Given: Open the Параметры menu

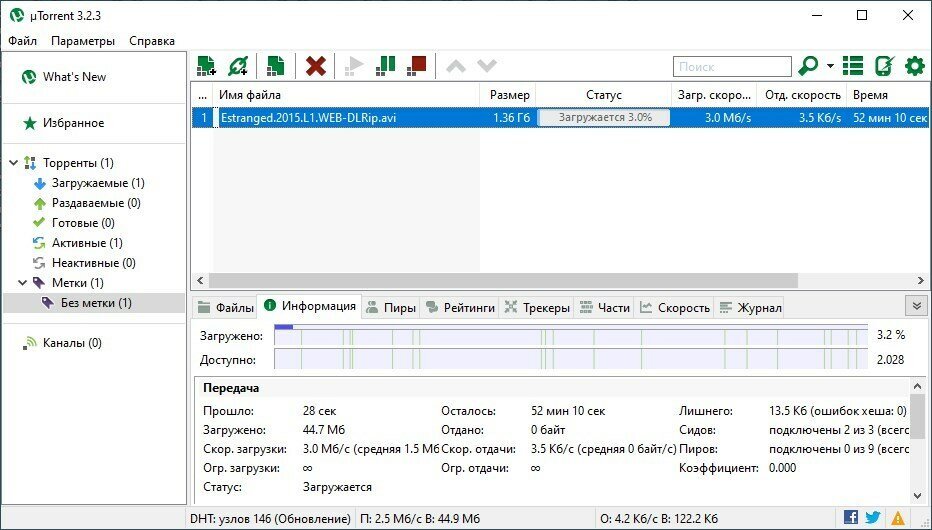Looking at the screenshot, I should click(83, 41).
